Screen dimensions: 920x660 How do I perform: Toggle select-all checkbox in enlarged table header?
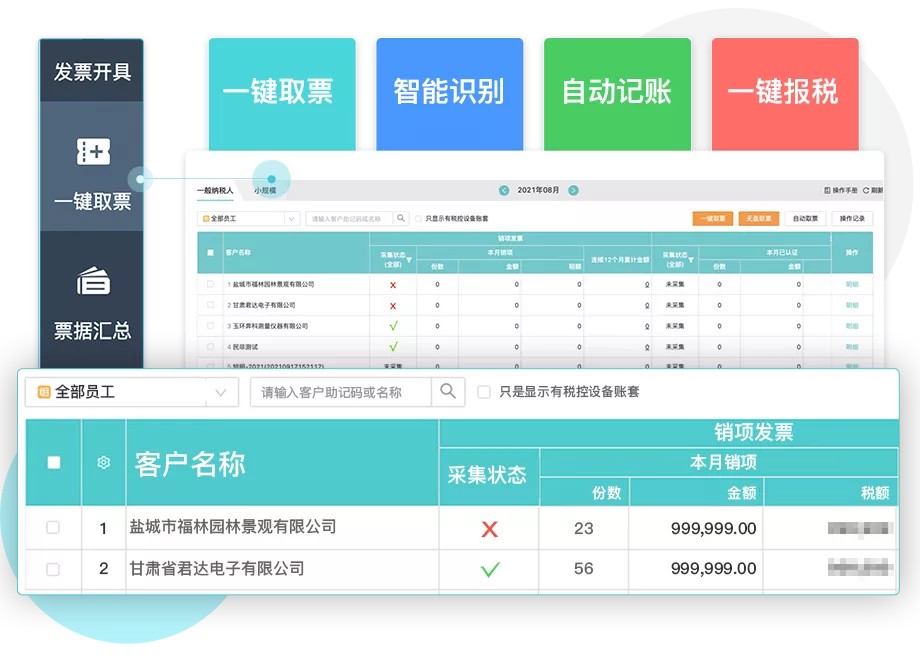click(x=54, y=462)
